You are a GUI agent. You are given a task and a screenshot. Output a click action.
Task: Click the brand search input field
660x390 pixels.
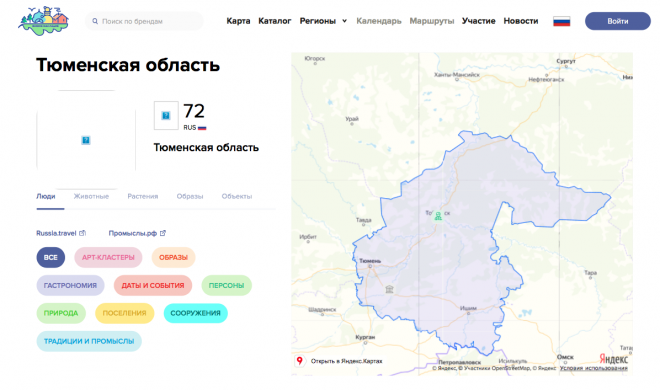[x=144, y=21]
